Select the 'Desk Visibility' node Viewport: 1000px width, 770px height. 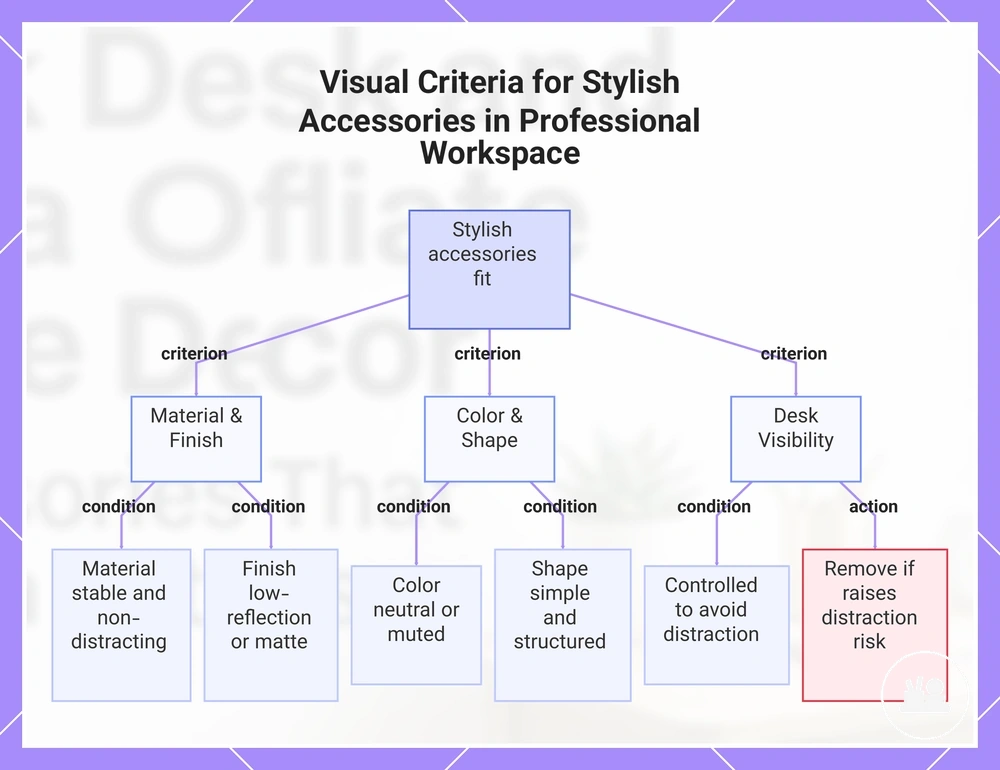pyautogui.click(x=795, y=439)
